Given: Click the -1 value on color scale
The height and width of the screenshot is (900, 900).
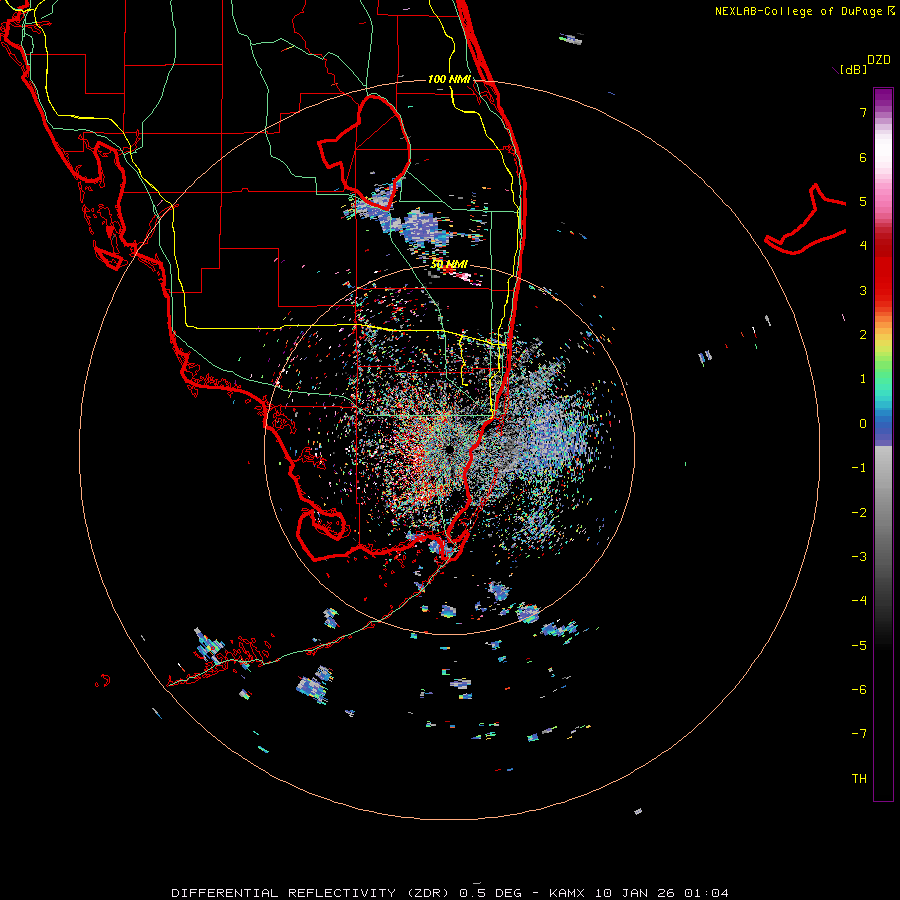Looking at the screenshot, I should (x=859, y=468).
